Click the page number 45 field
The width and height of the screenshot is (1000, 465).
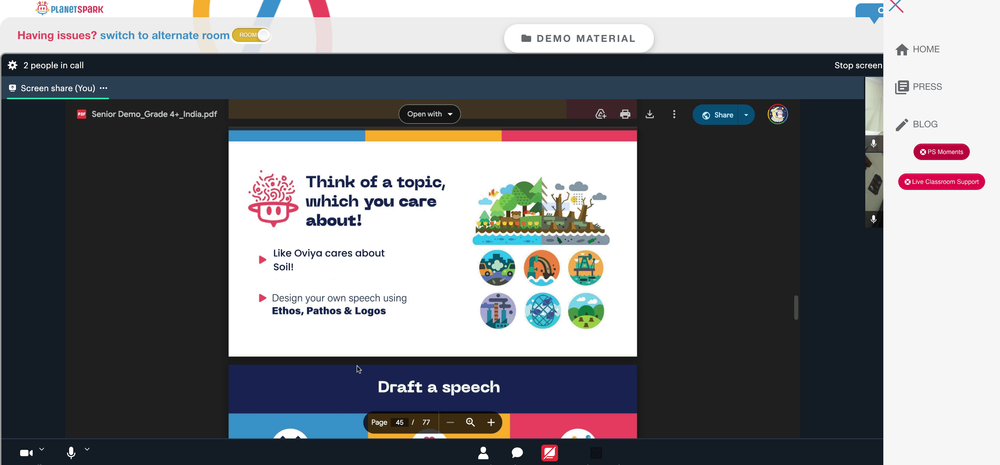400,422
